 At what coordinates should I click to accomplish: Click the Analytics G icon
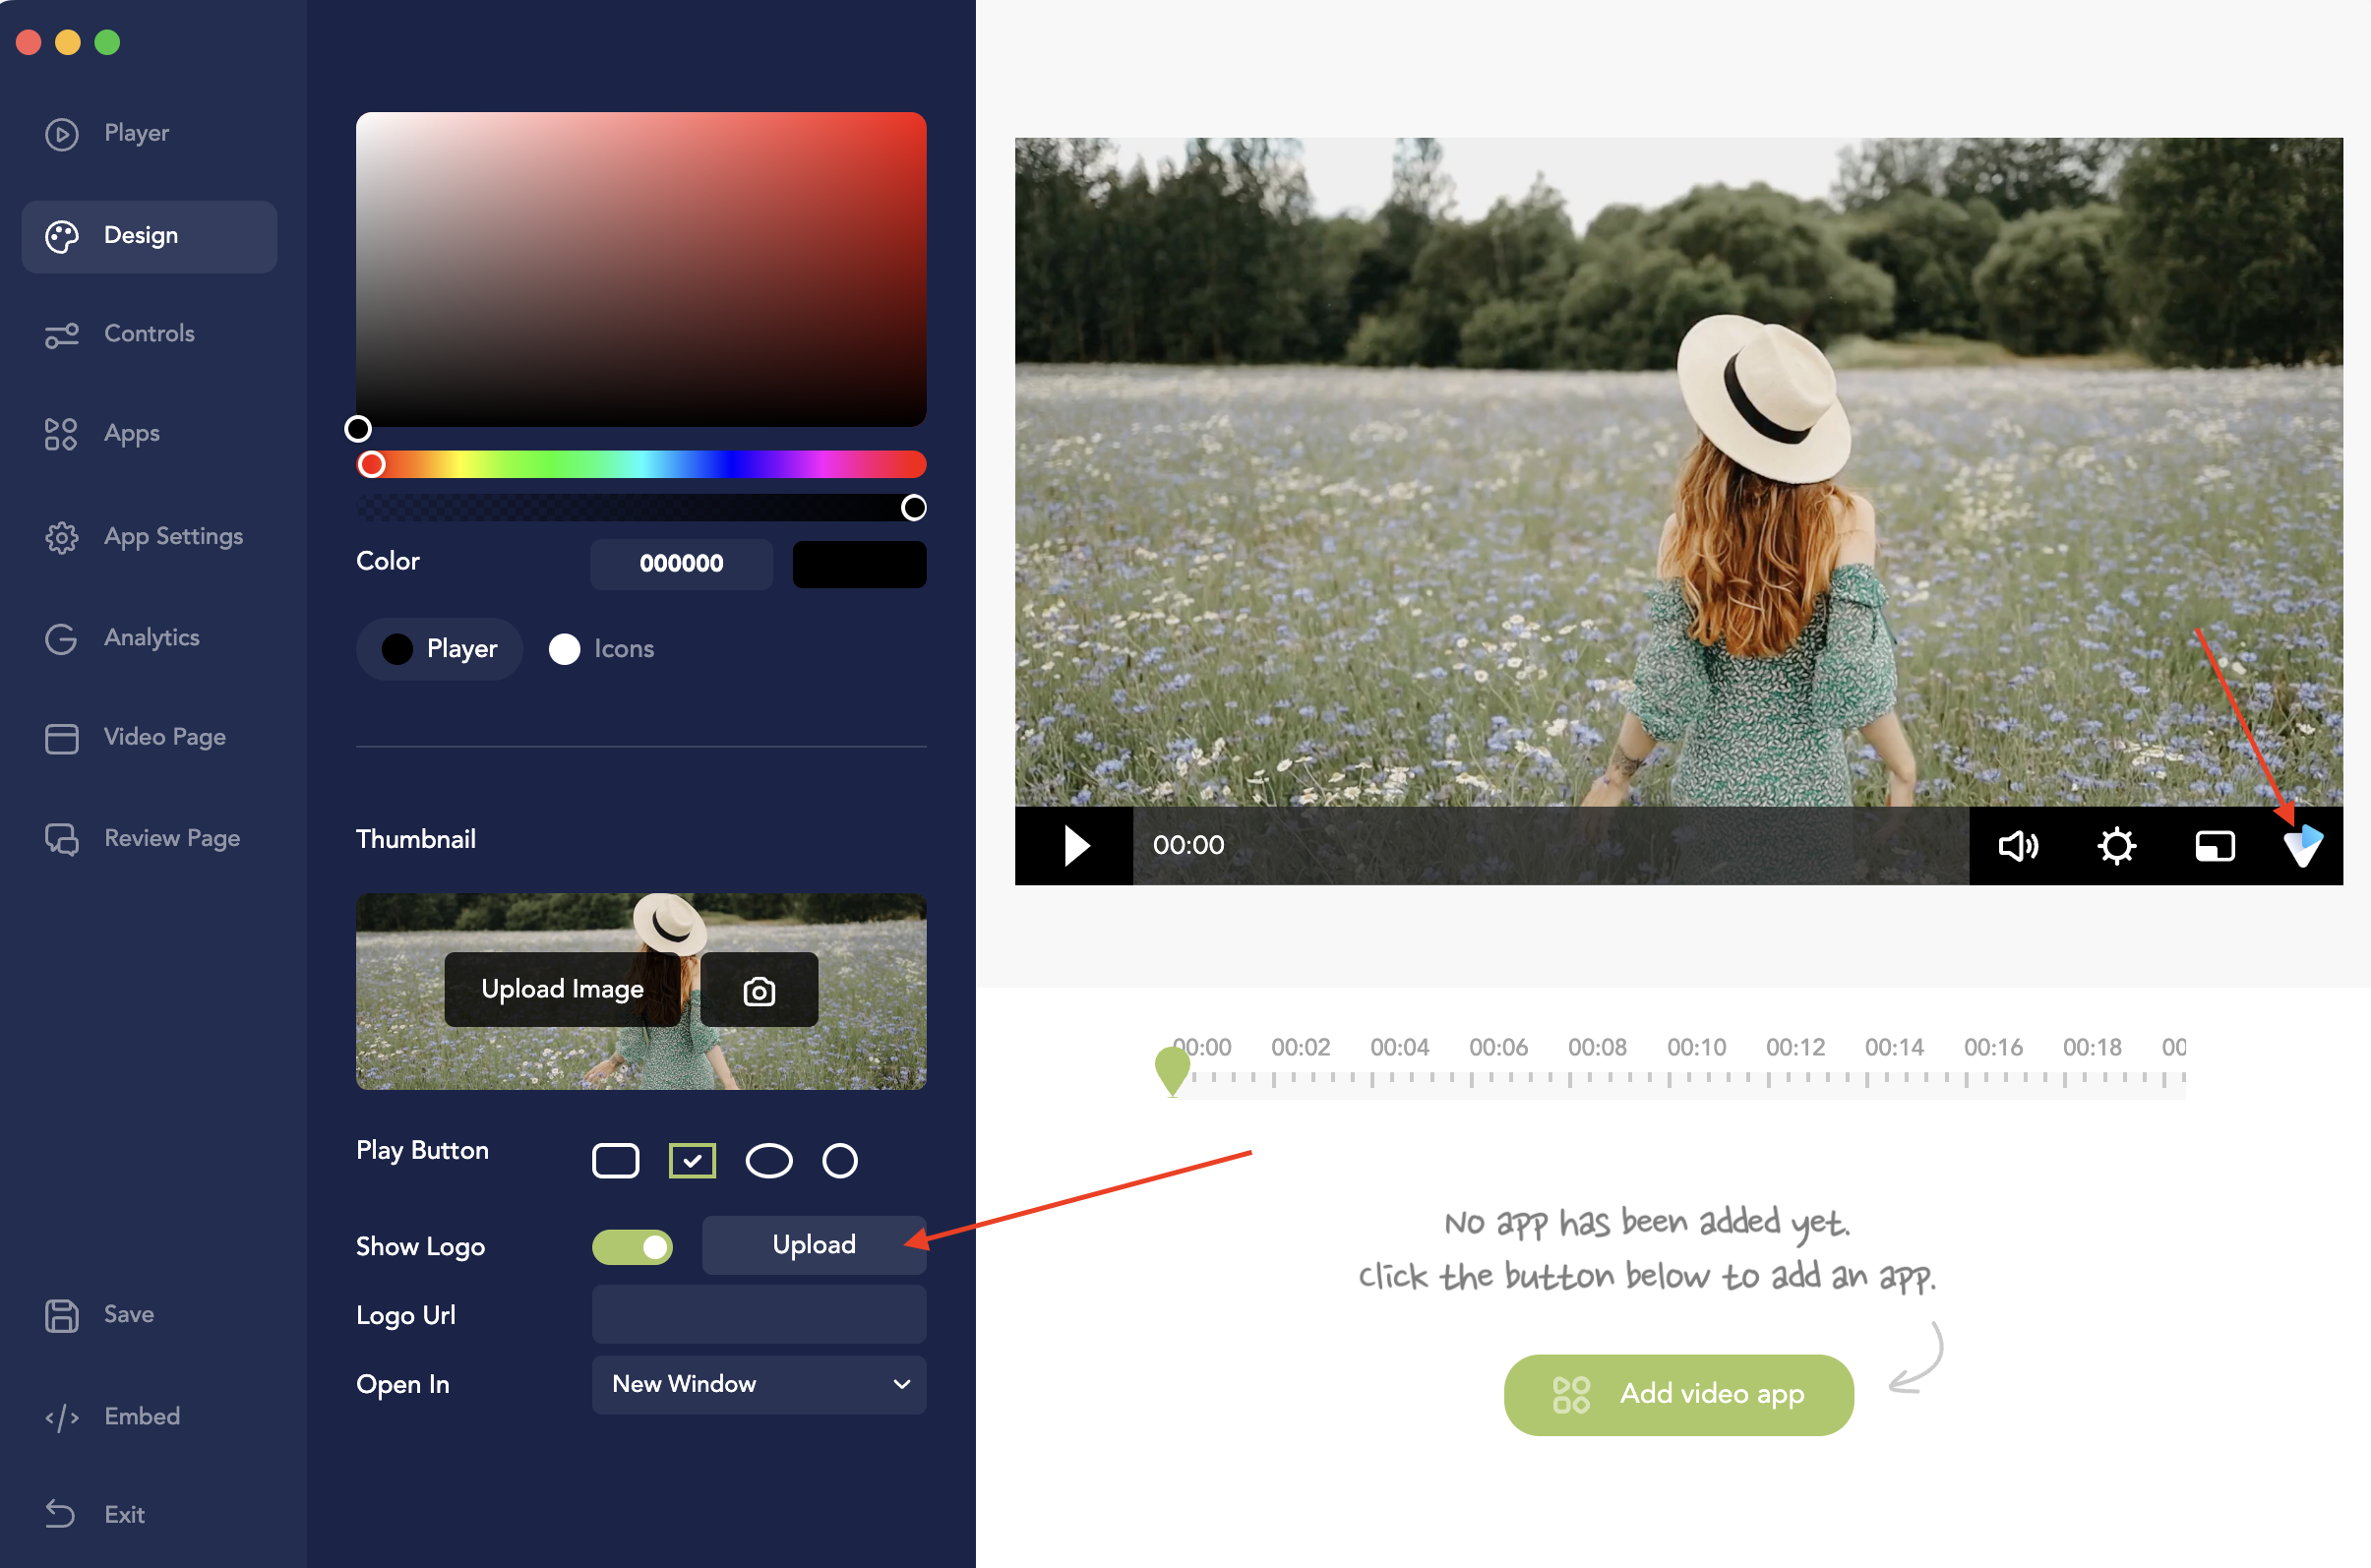tap(61, 638)
